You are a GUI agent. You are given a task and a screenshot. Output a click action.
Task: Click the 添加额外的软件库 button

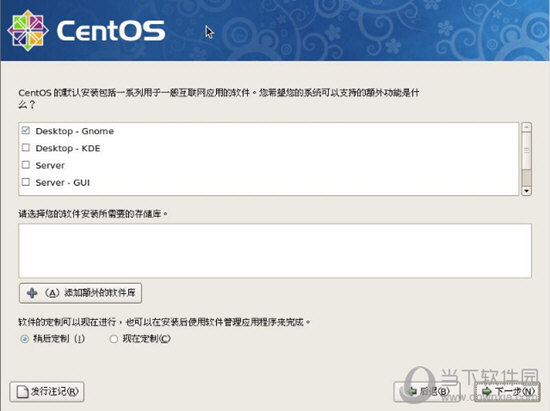[x=80, y=293]
